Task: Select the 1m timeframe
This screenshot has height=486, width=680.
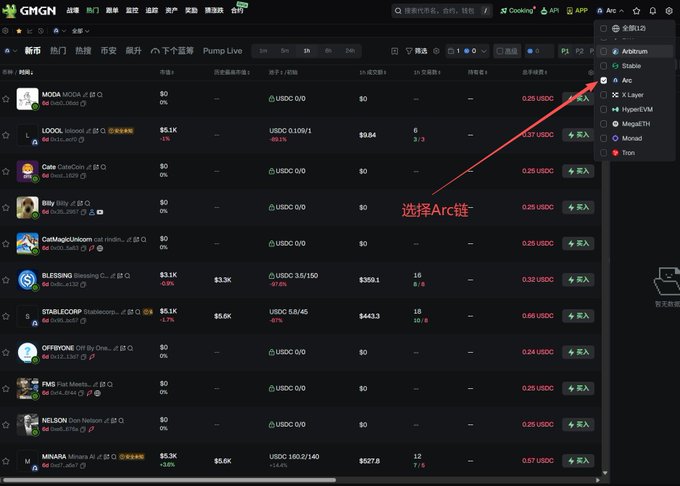Action: [263, 51]
